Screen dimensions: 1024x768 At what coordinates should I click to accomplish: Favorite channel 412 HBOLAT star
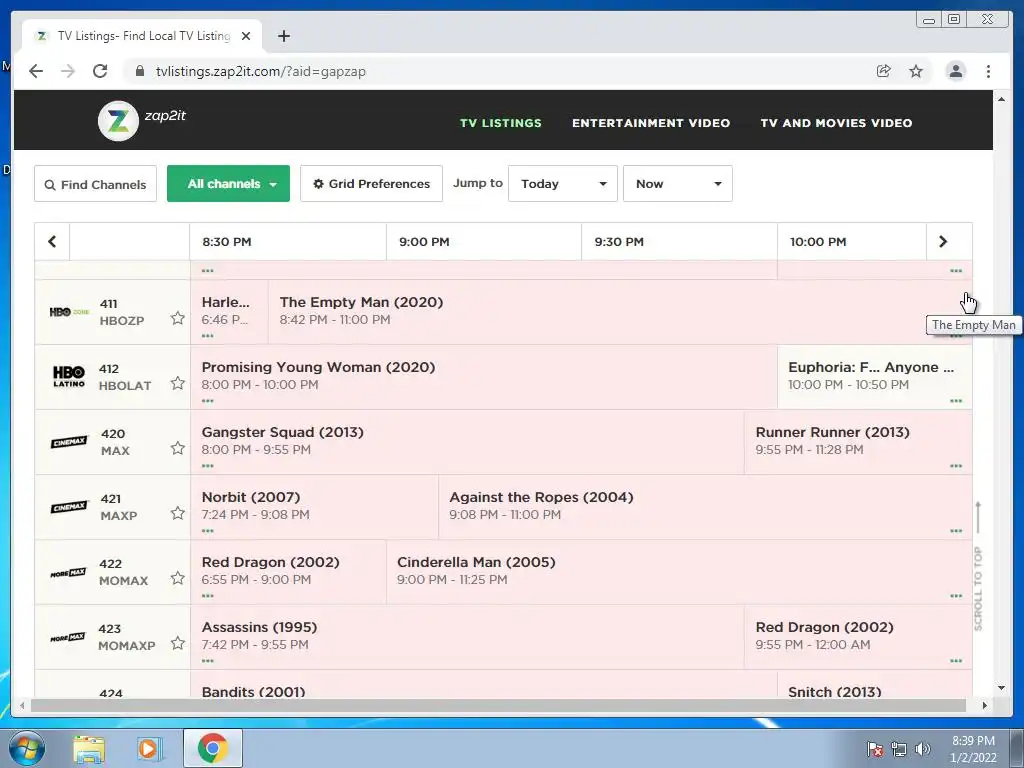pos(178,383)
